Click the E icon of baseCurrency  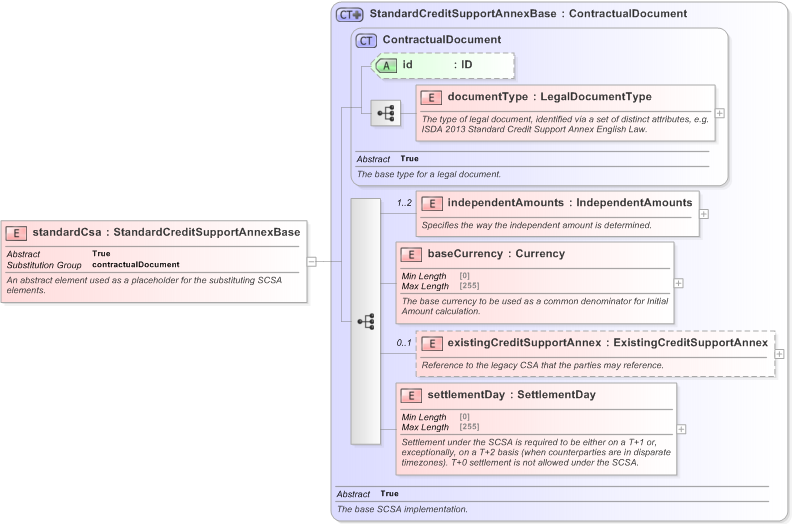pos(411,255)
